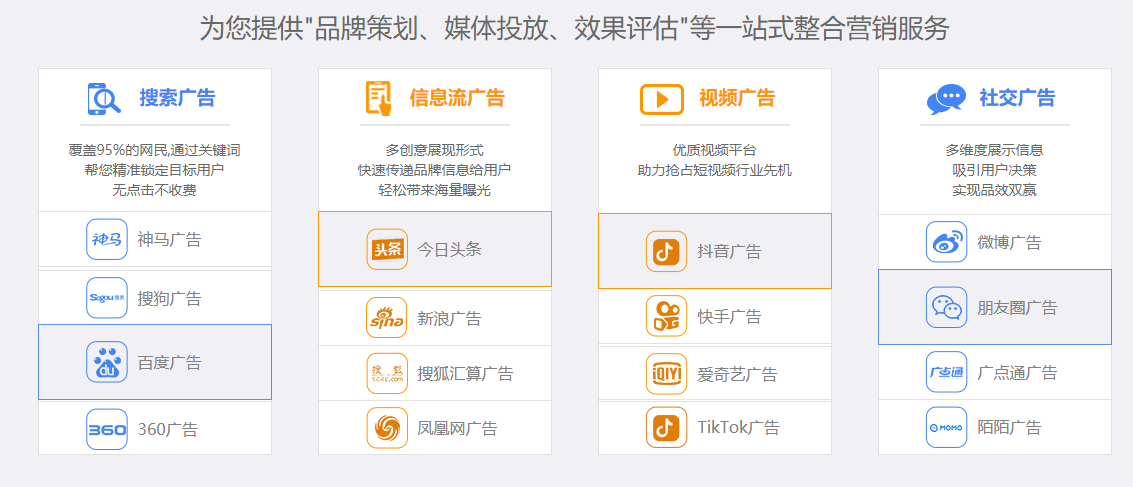Click the WeChat Moments chat-bubbles icon
The width and height of the screenshot is (1133, 487).
947,307
